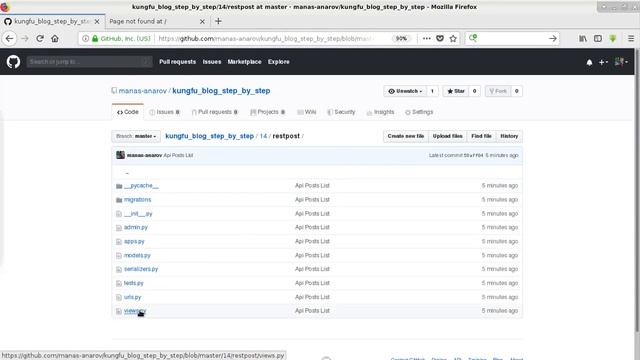Open the urls.py file
This screenshot has height=360, width=640.
[x=132, y=297]
